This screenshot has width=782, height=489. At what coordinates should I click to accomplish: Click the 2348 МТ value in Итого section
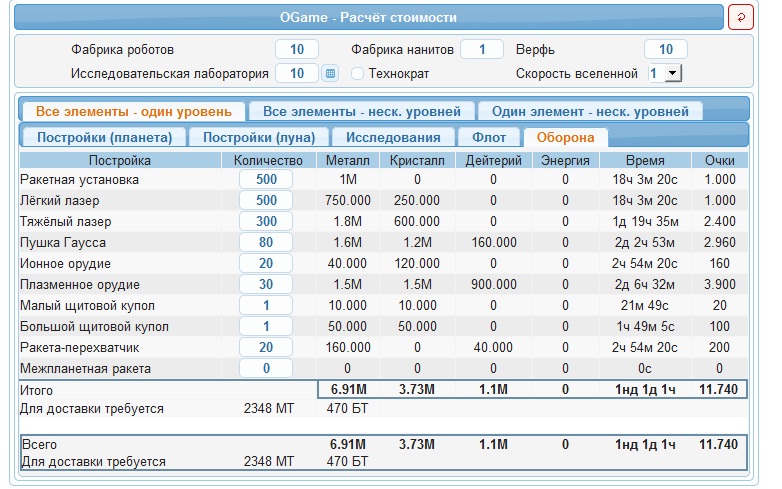pyautogui.click(x=268, y=409)
